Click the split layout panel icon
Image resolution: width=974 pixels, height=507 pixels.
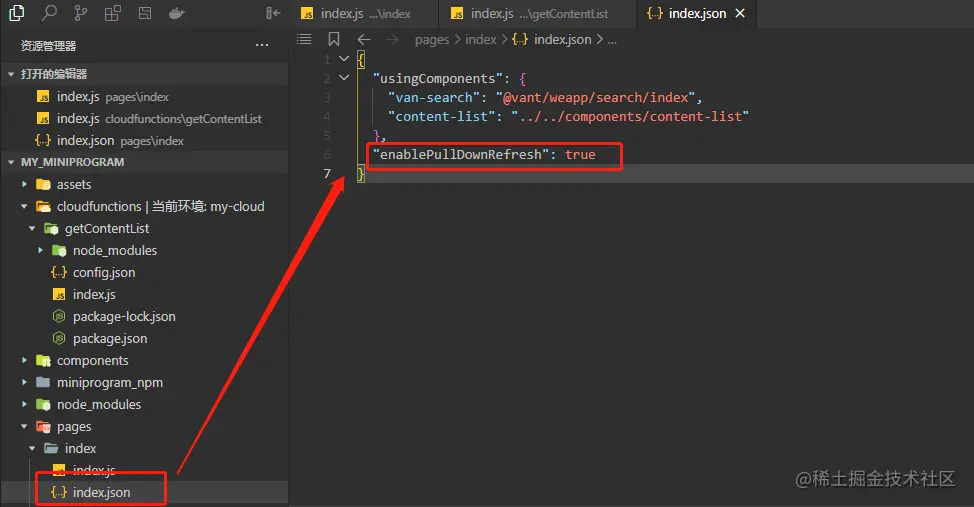pos(145,13)
